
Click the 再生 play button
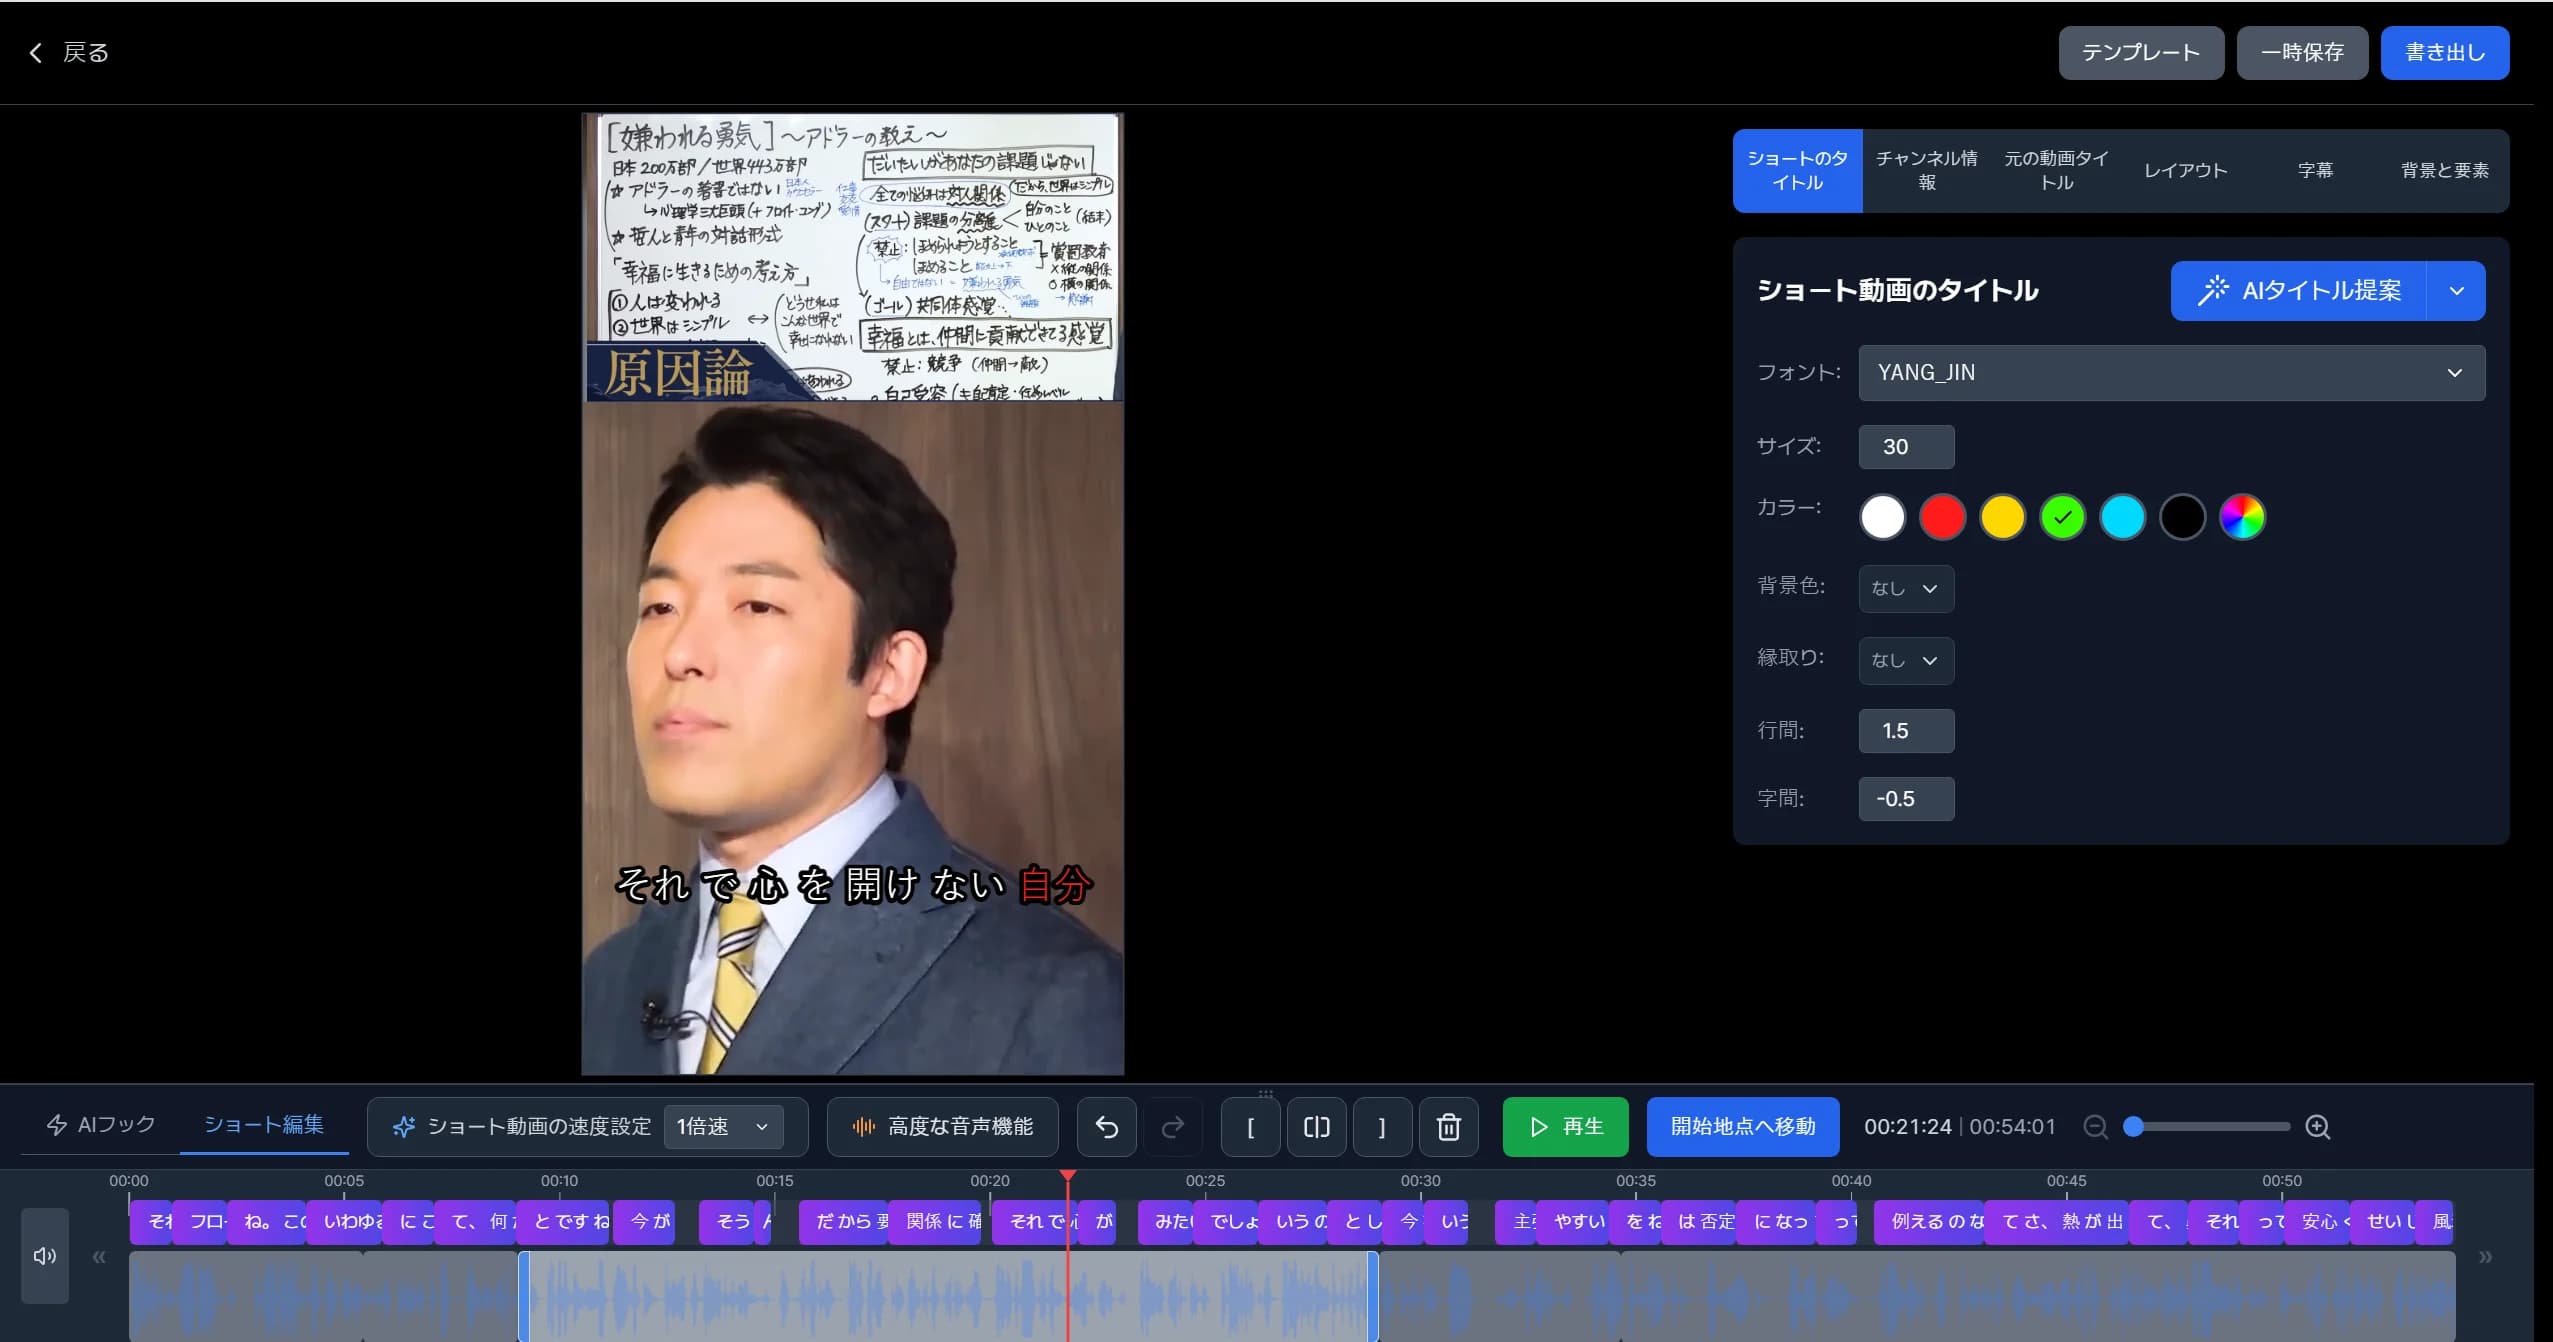tap(1564, 1126)
